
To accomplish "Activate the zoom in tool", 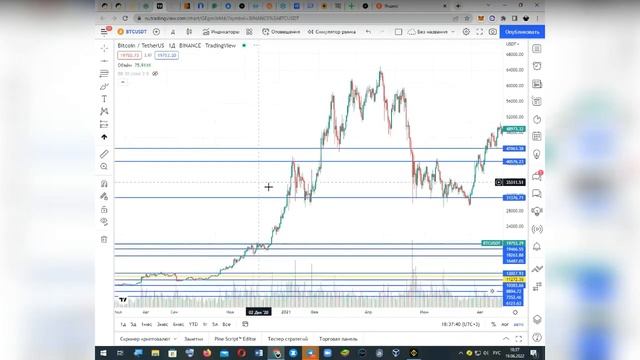I will (x=104, y=167).
